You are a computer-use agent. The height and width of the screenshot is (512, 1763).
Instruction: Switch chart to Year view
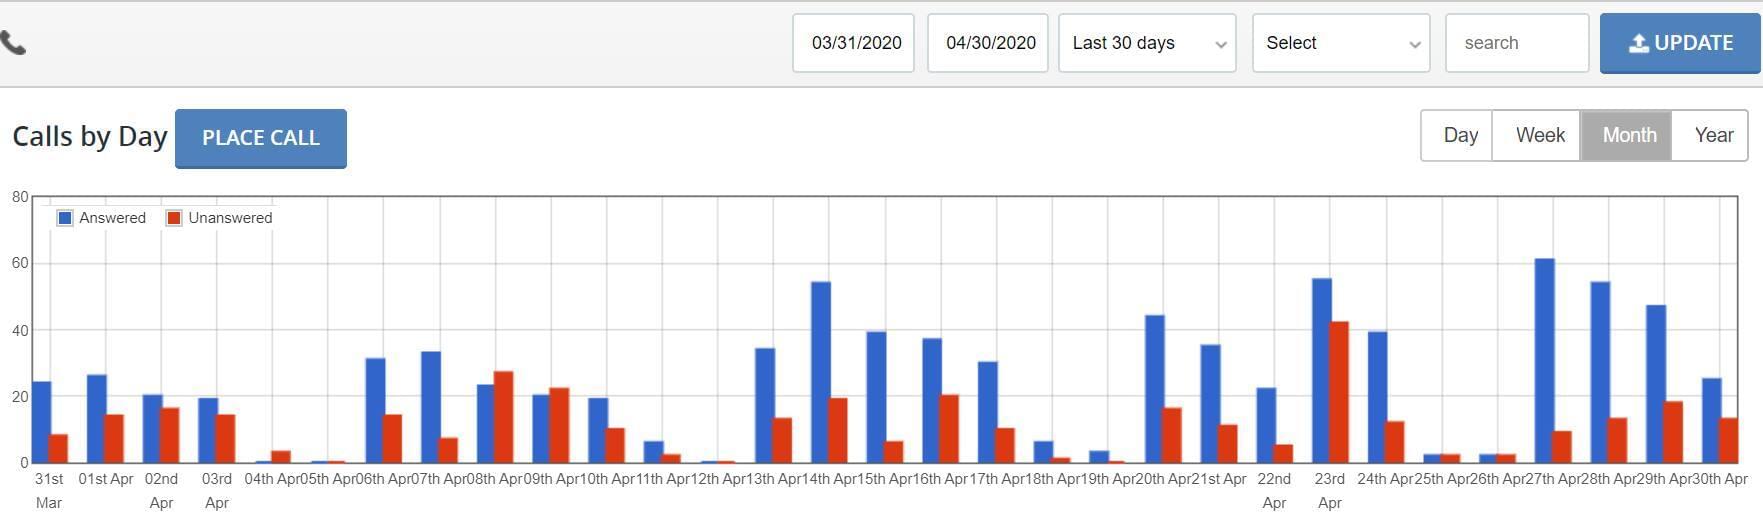tap(1712, 136)
